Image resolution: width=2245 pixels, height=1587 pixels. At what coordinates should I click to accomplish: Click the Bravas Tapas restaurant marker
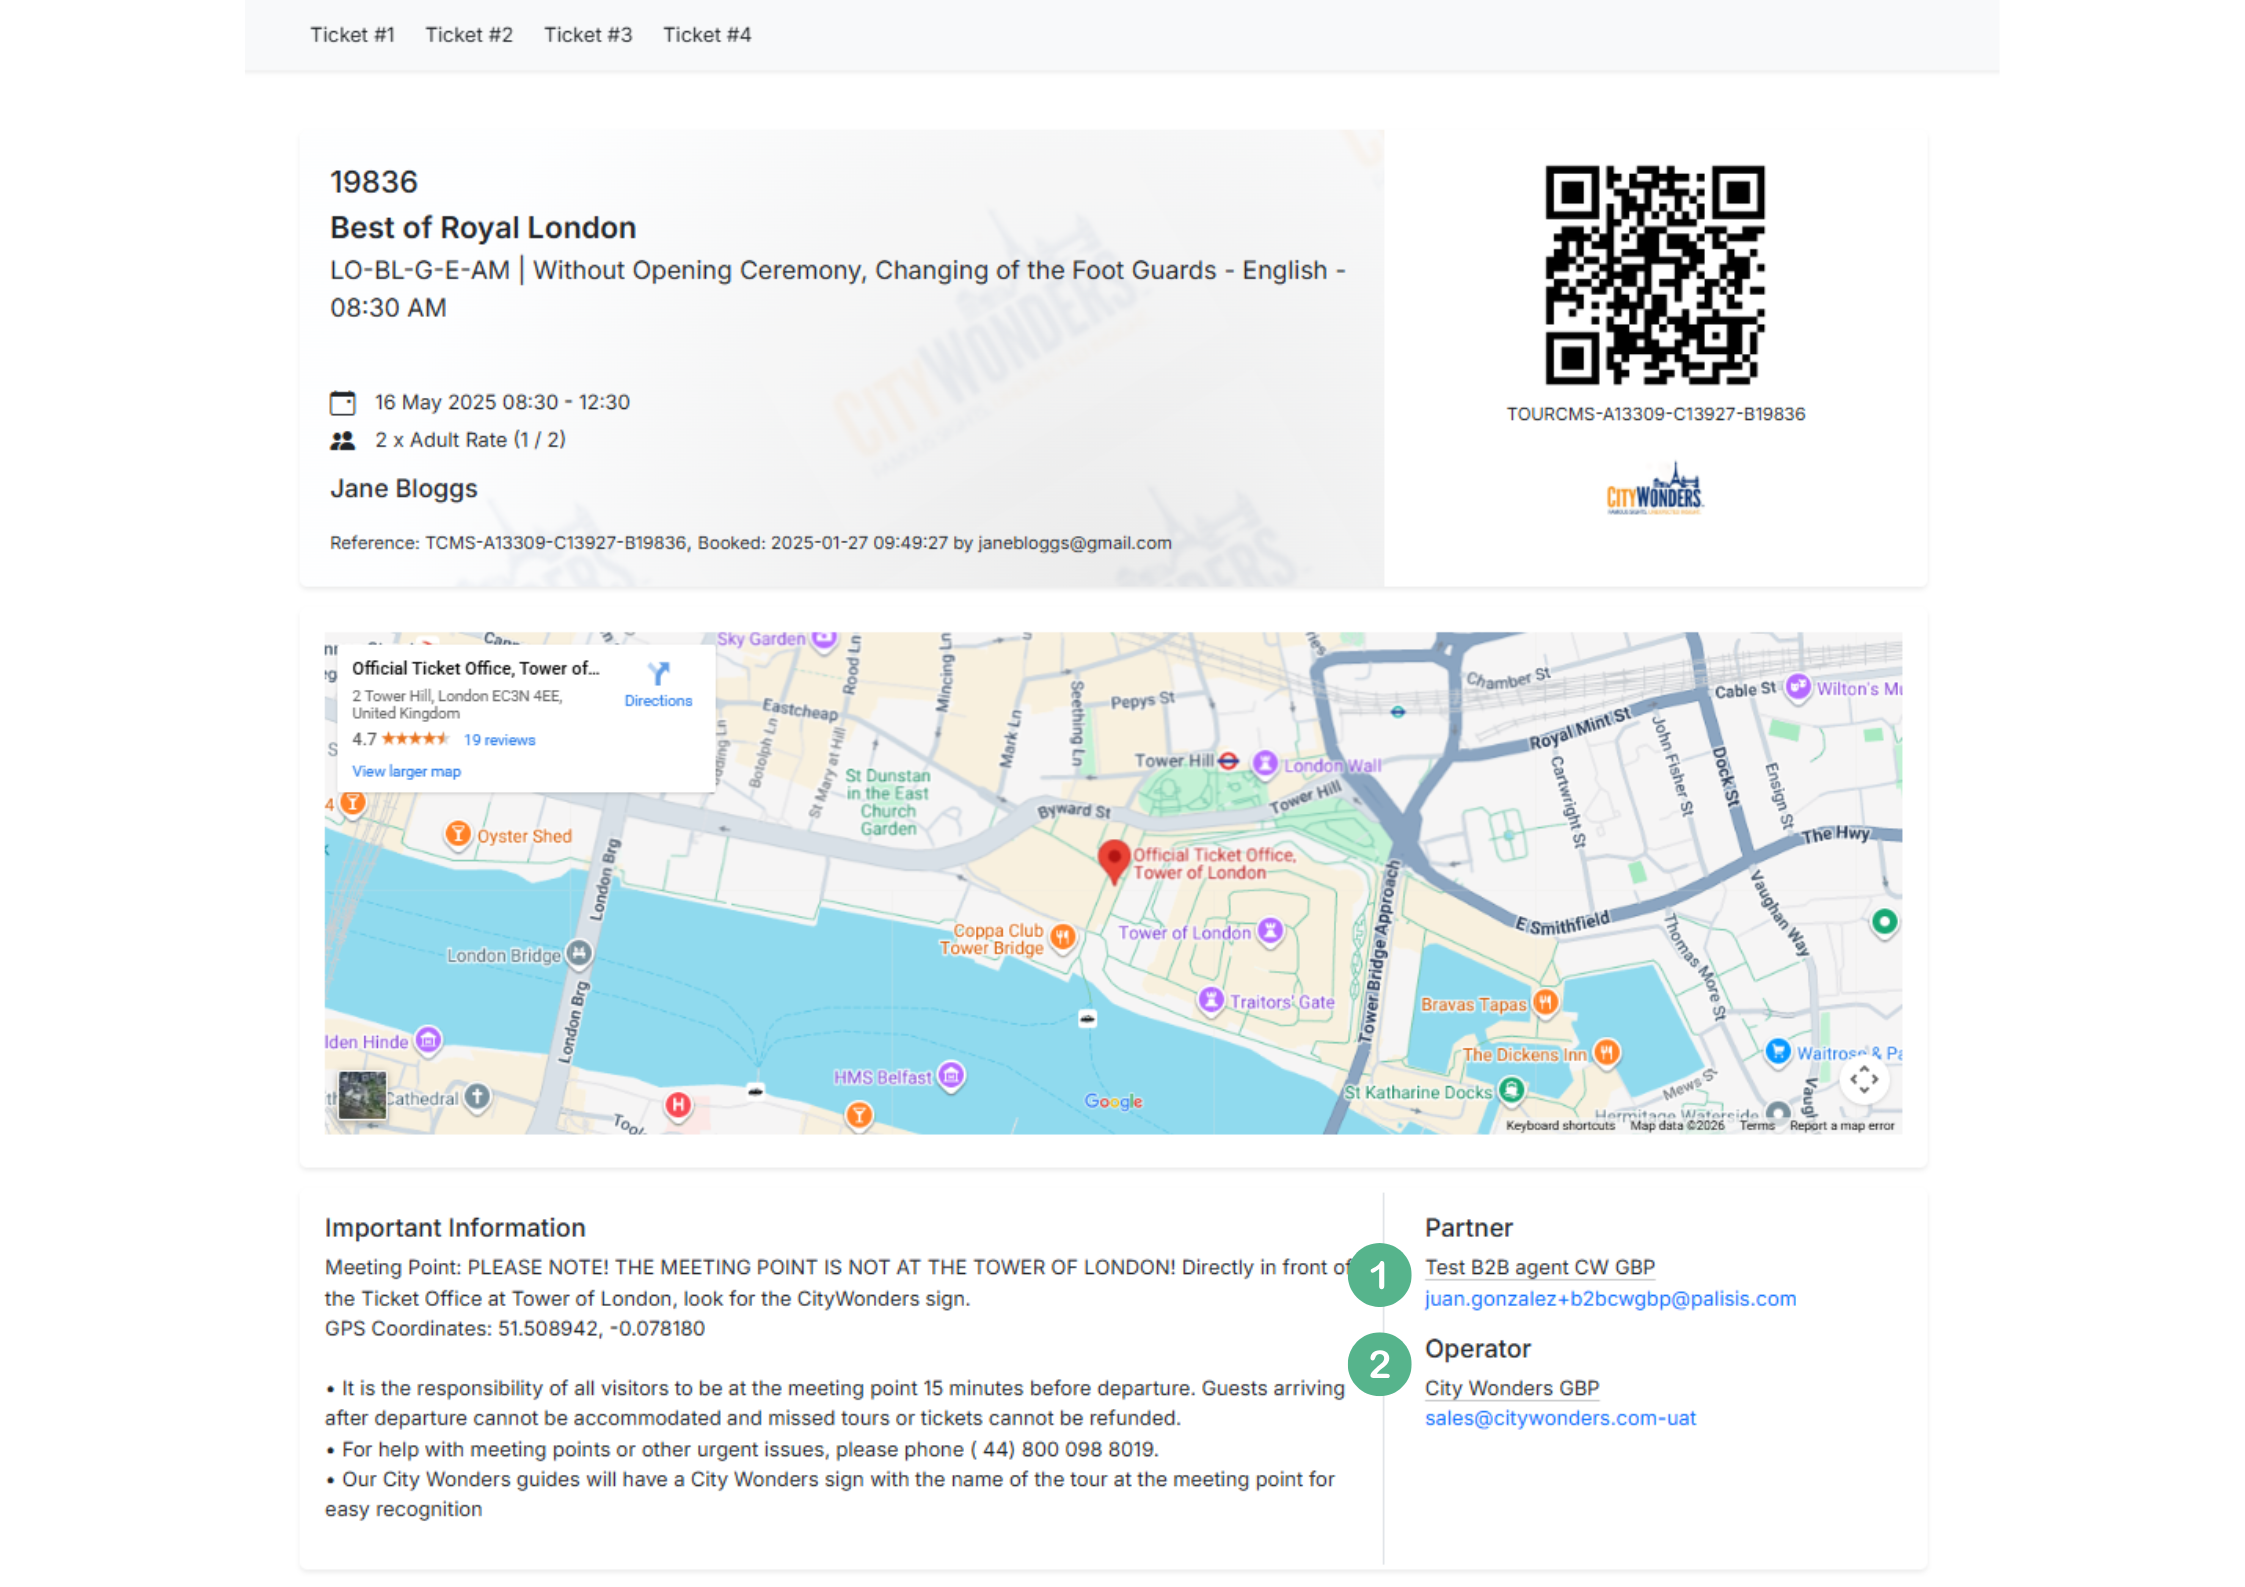coord(1546,1002)
